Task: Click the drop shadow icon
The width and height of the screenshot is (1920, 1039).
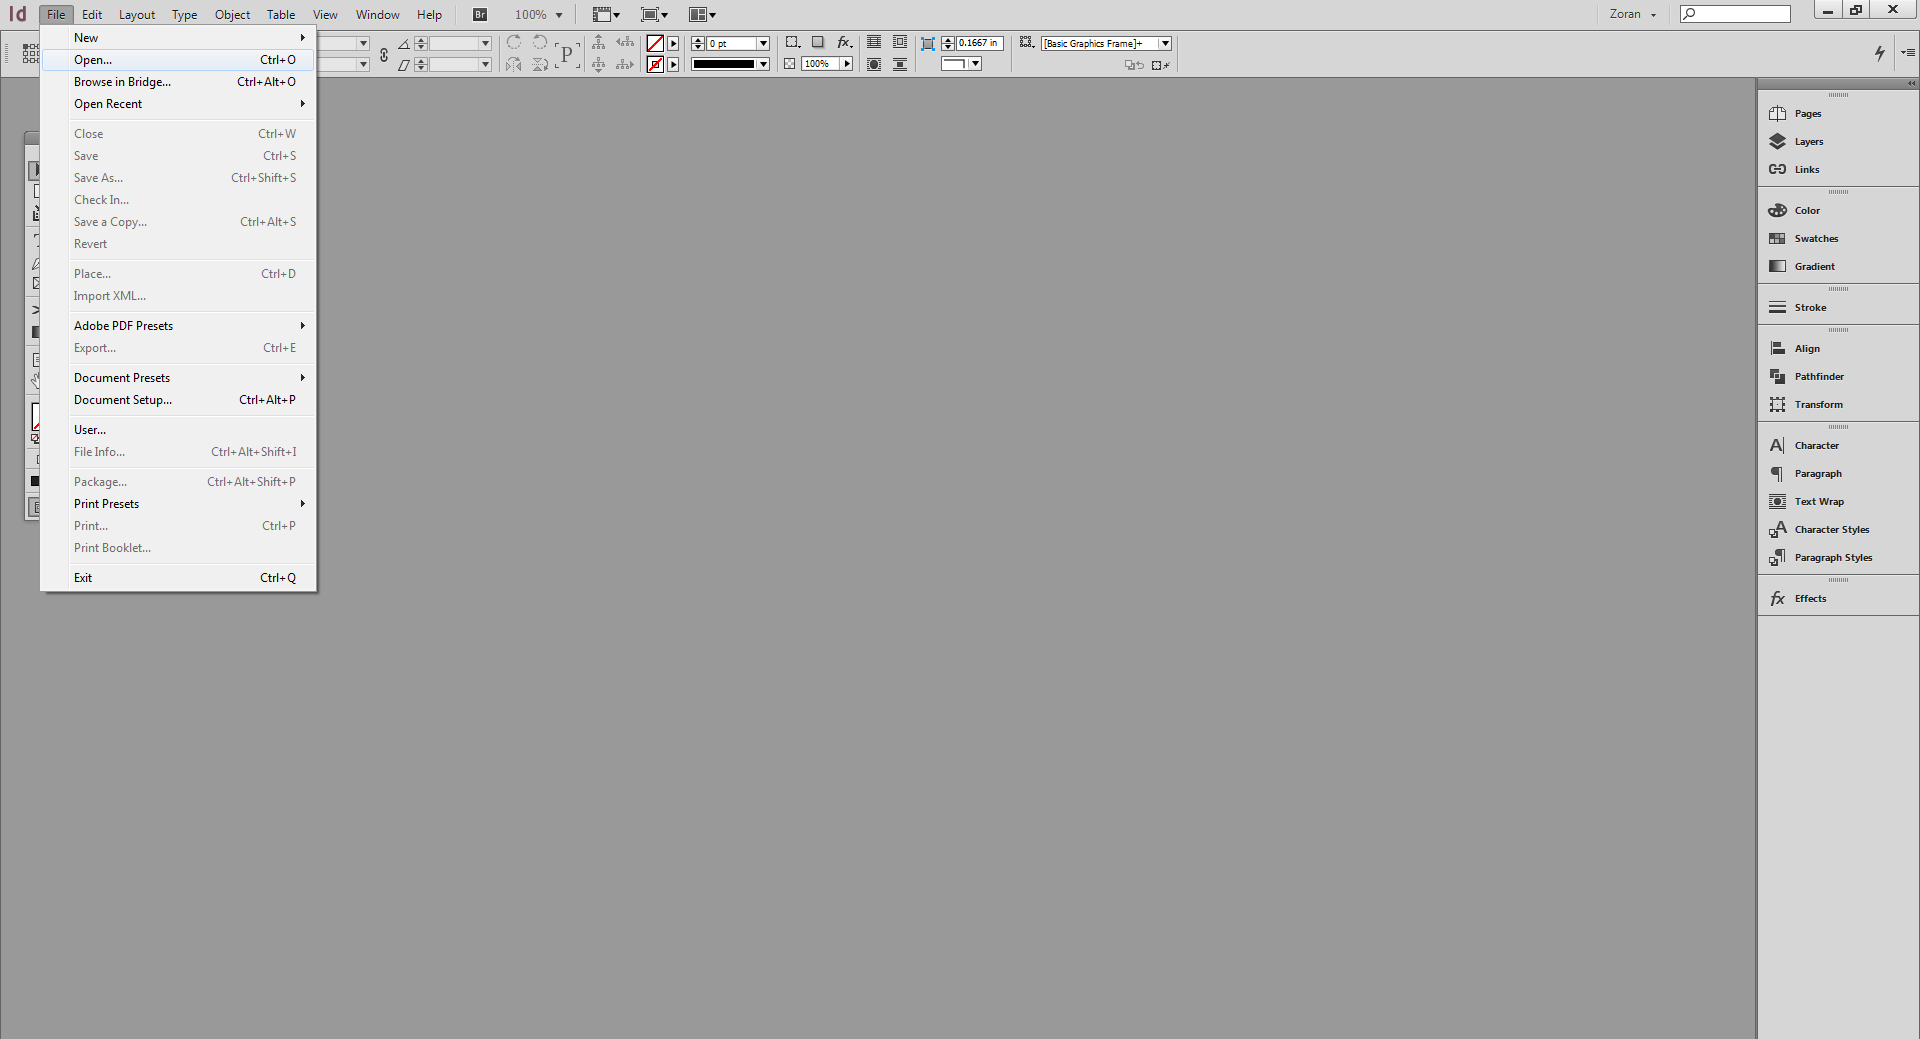Action: tap(818, 42)
